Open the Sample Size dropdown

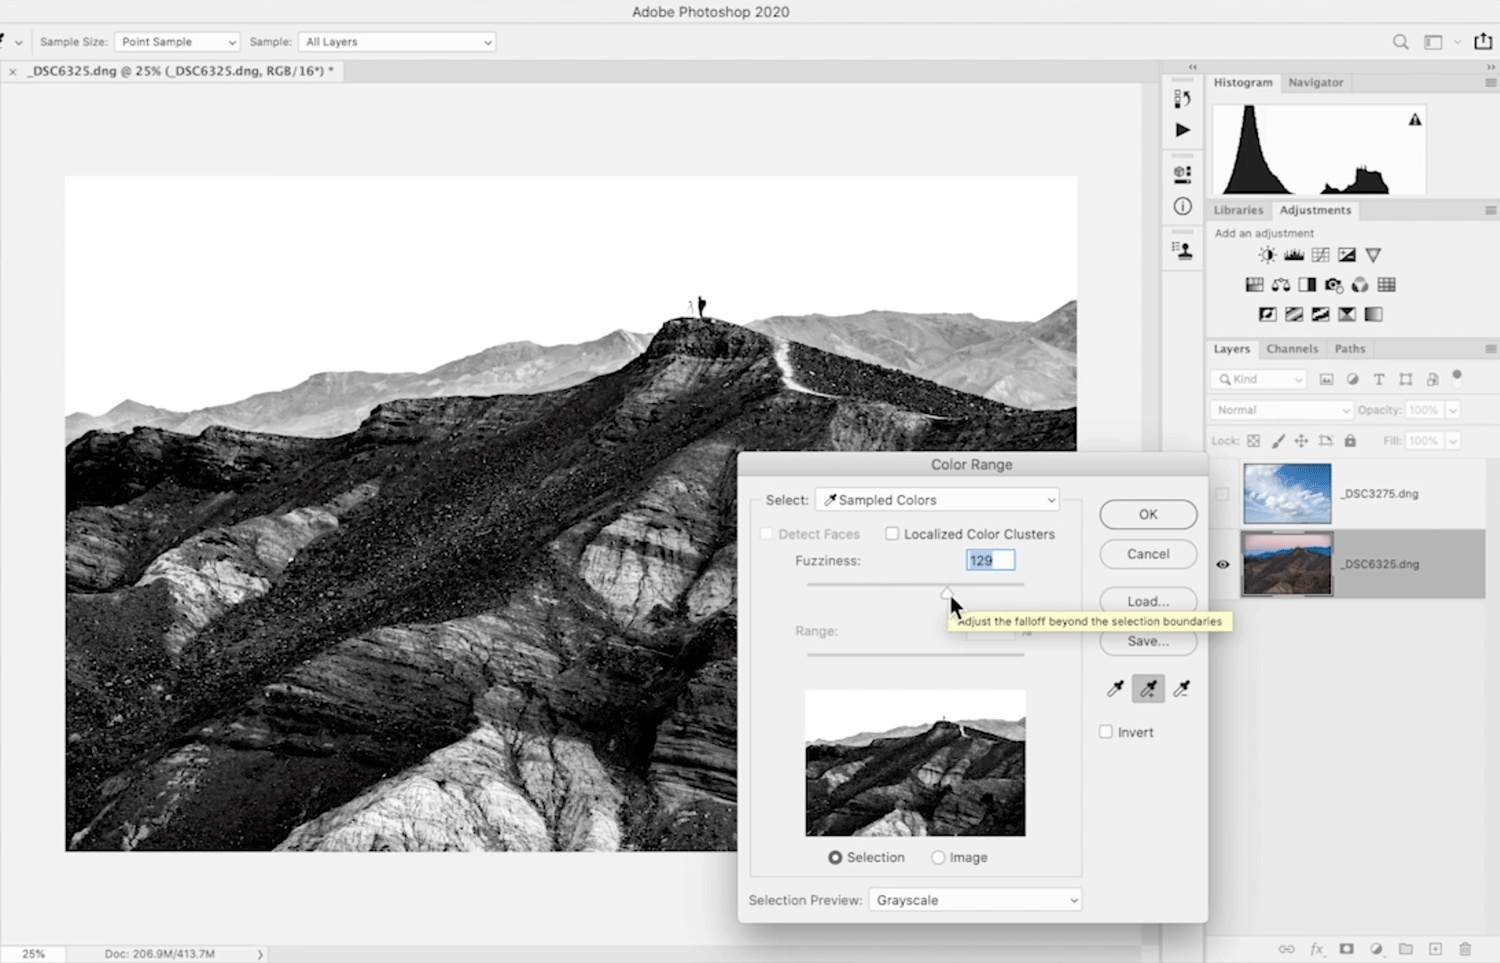tap(177, 42)
